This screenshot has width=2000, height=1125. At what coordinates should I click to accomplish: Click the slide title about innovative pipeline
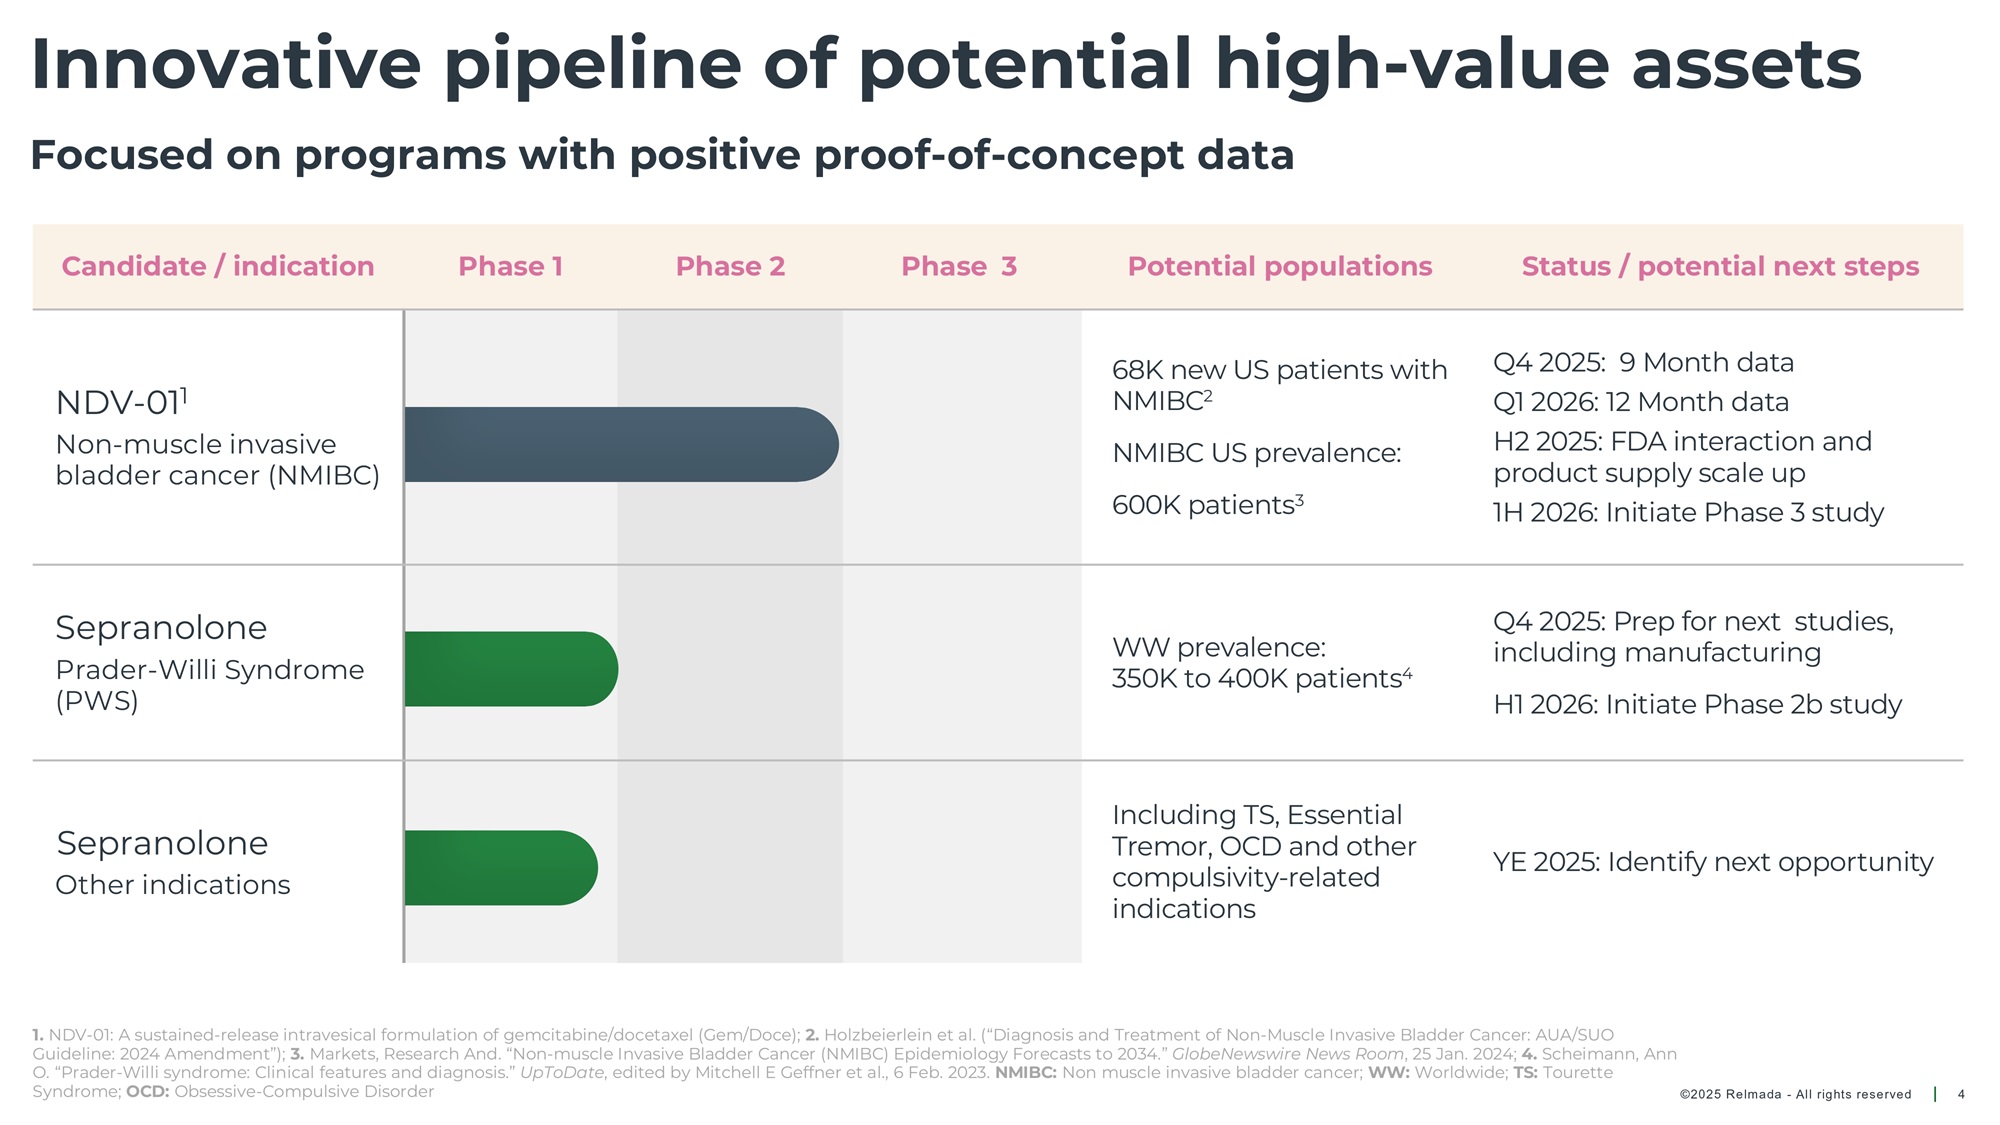(x=945, y=64)
